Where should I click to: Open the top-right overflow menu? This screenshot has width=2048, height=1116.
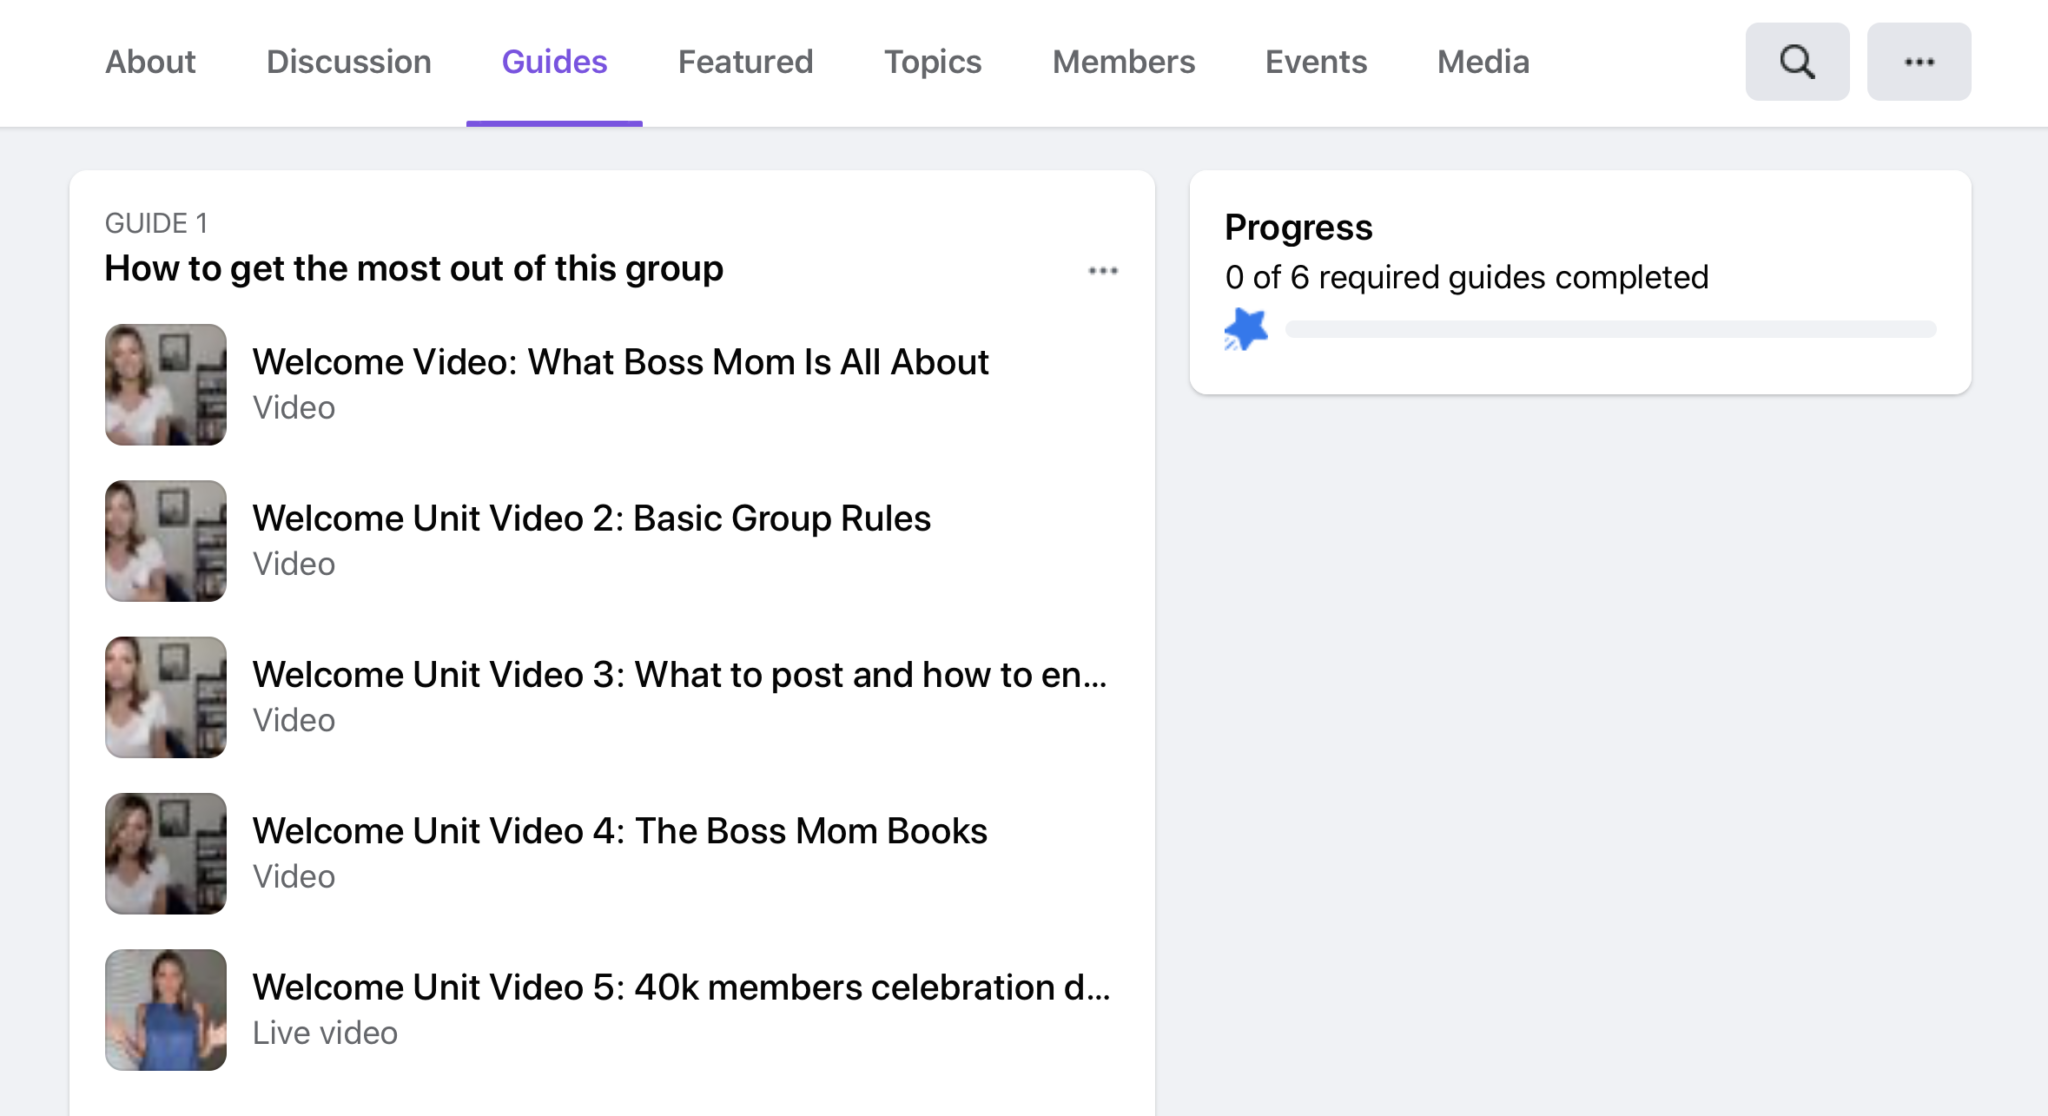click(1918, 62)
